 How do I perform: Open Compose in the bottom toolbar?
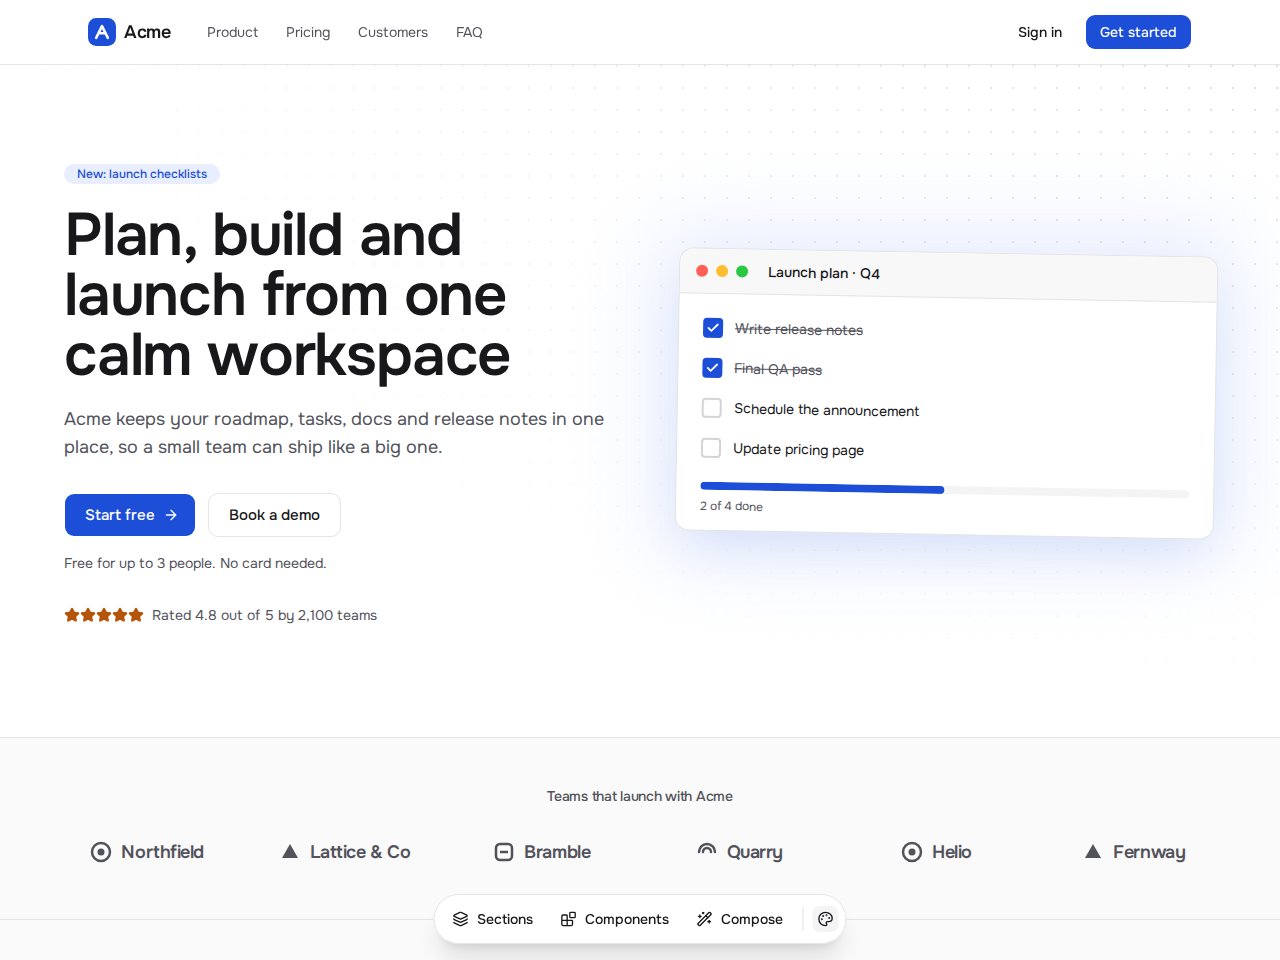[x=740, y=919]
